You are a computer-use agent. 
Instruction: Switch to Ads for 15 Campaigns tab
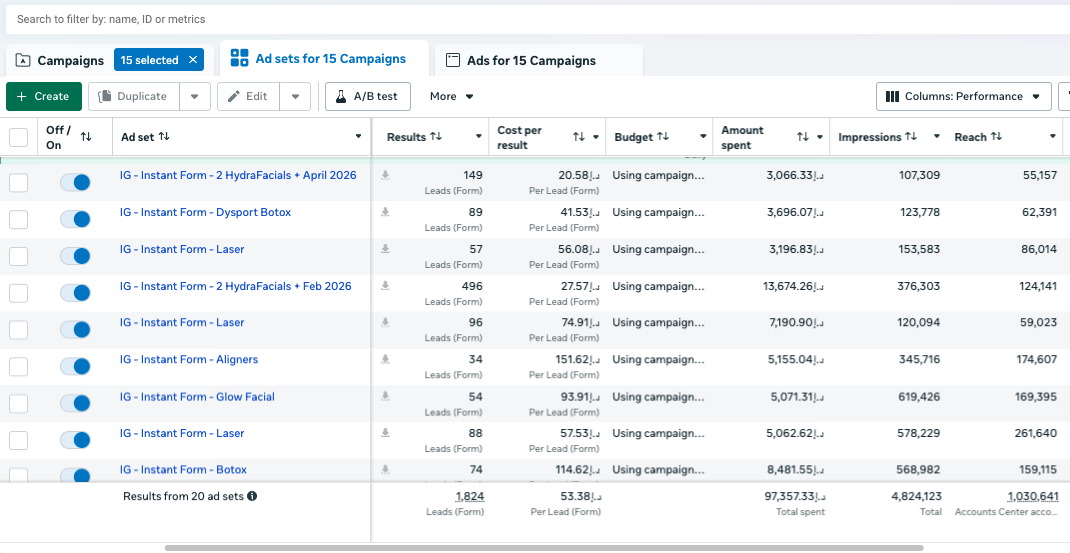tap(539, 61)
